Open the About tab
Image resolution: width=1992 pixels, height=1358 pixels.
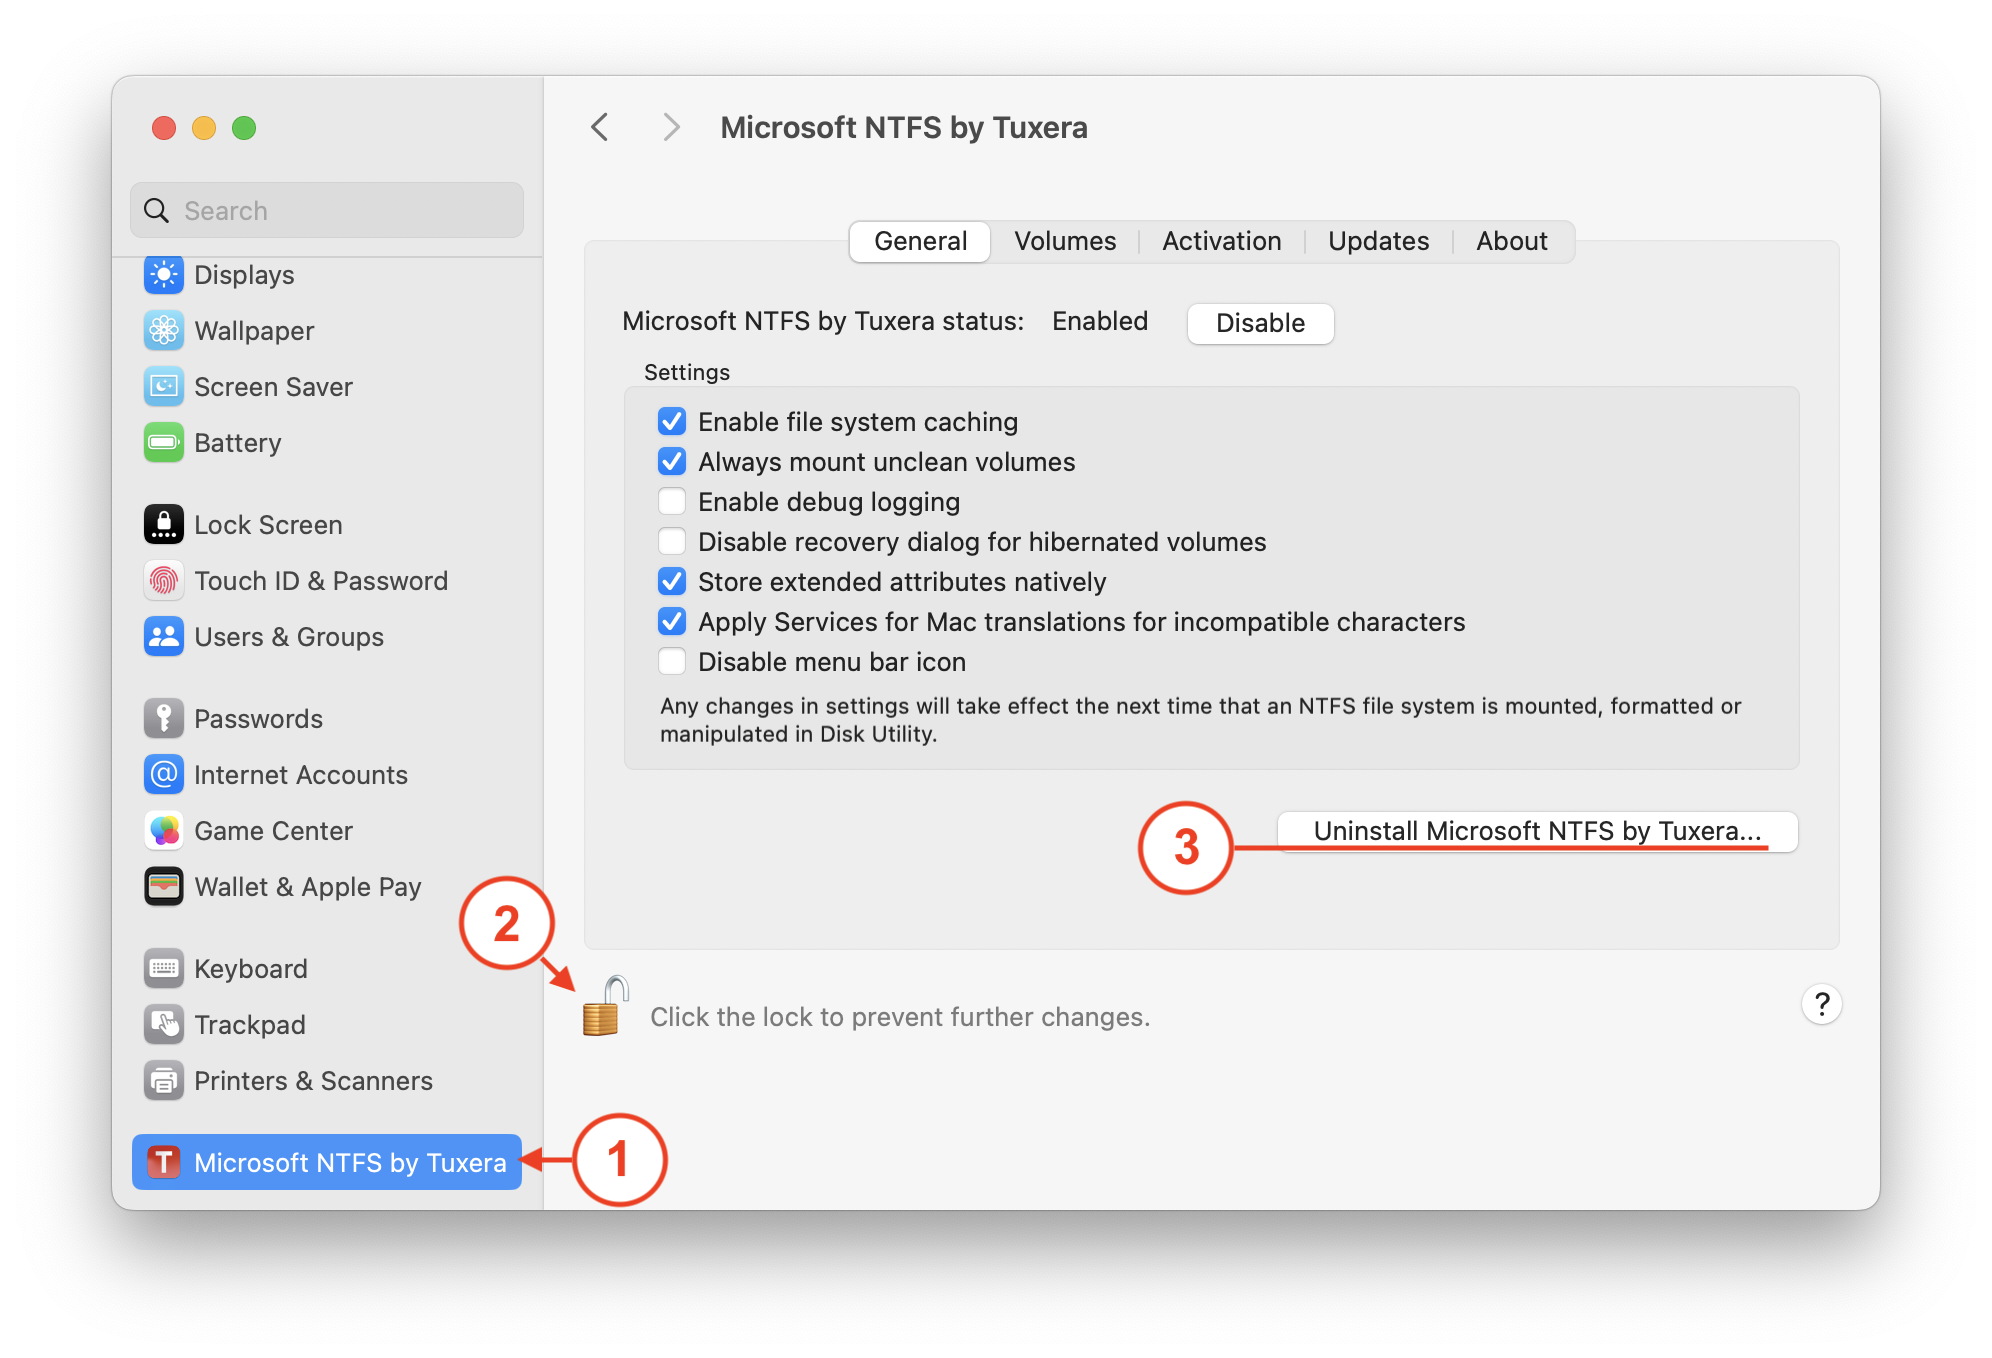[1512, 242]
